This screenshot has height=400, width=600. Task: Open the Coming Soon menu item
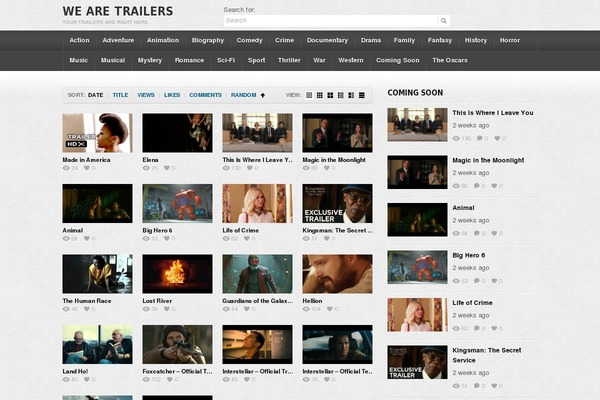point(398,60)
